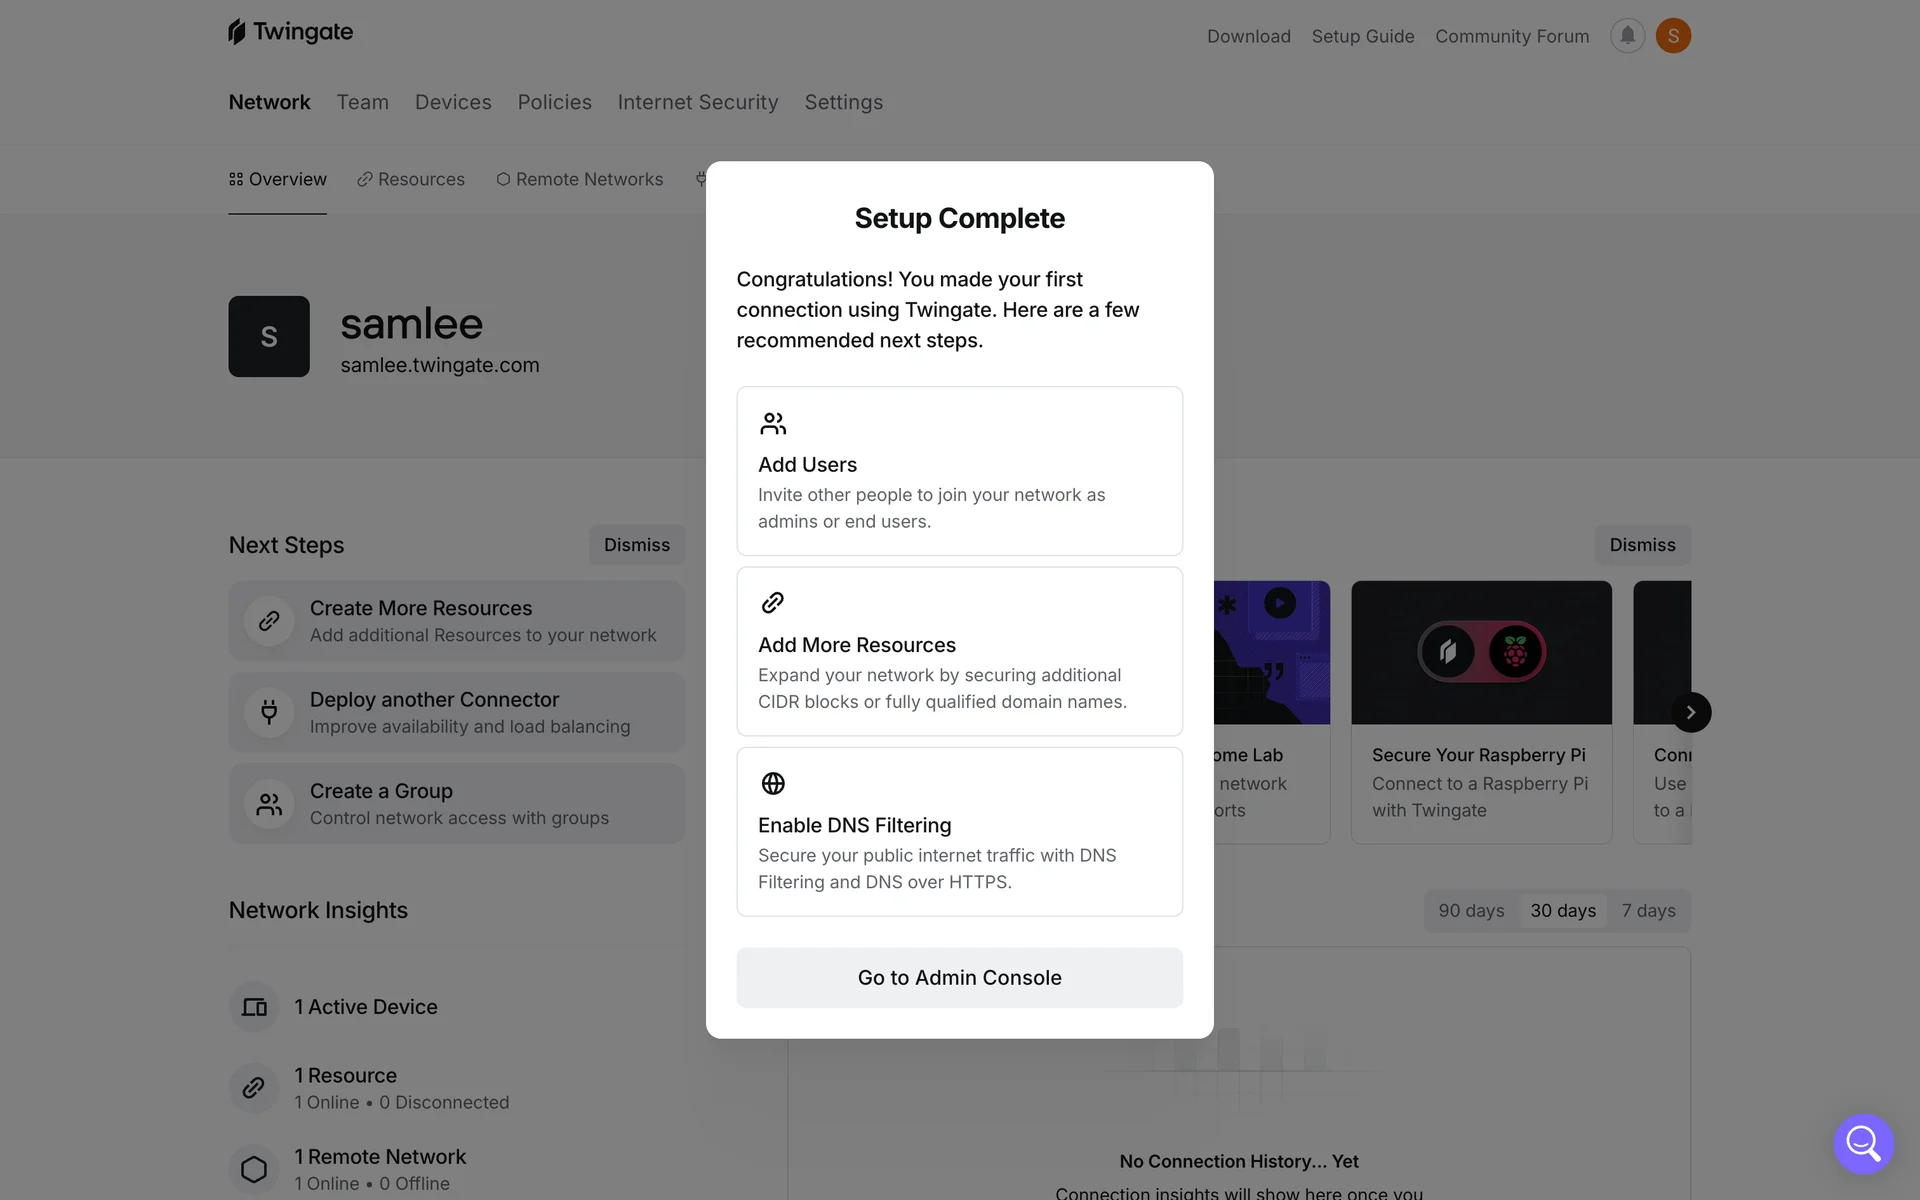
Task: Click the Deploy another Connector plug icon
Action: tap(269, 712)
